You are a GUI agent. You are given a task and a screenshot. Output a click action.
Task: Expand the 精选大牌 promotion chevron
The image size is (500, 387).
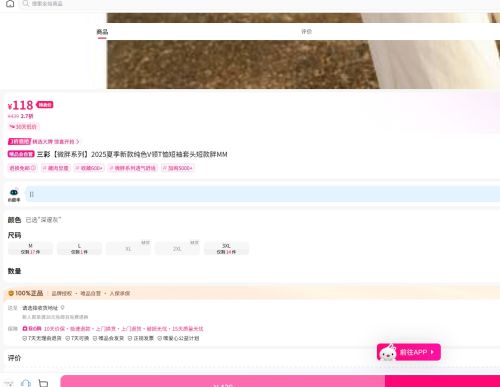point(78,142)
